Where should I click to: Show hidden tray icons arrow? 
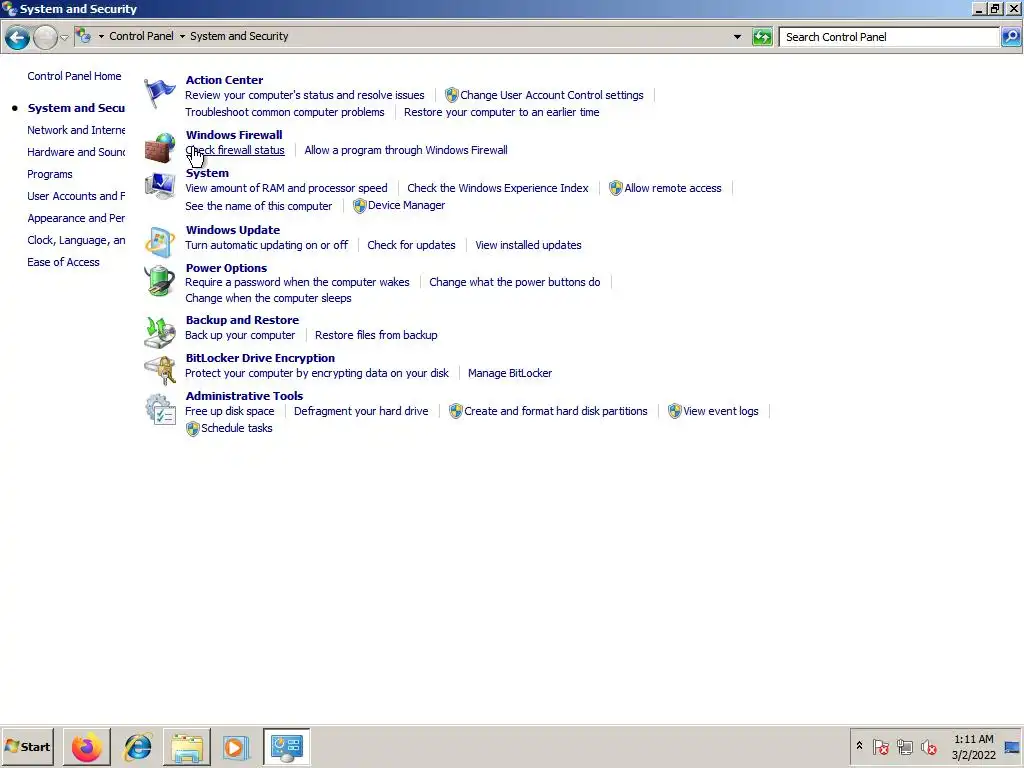[x=859, y=746]
